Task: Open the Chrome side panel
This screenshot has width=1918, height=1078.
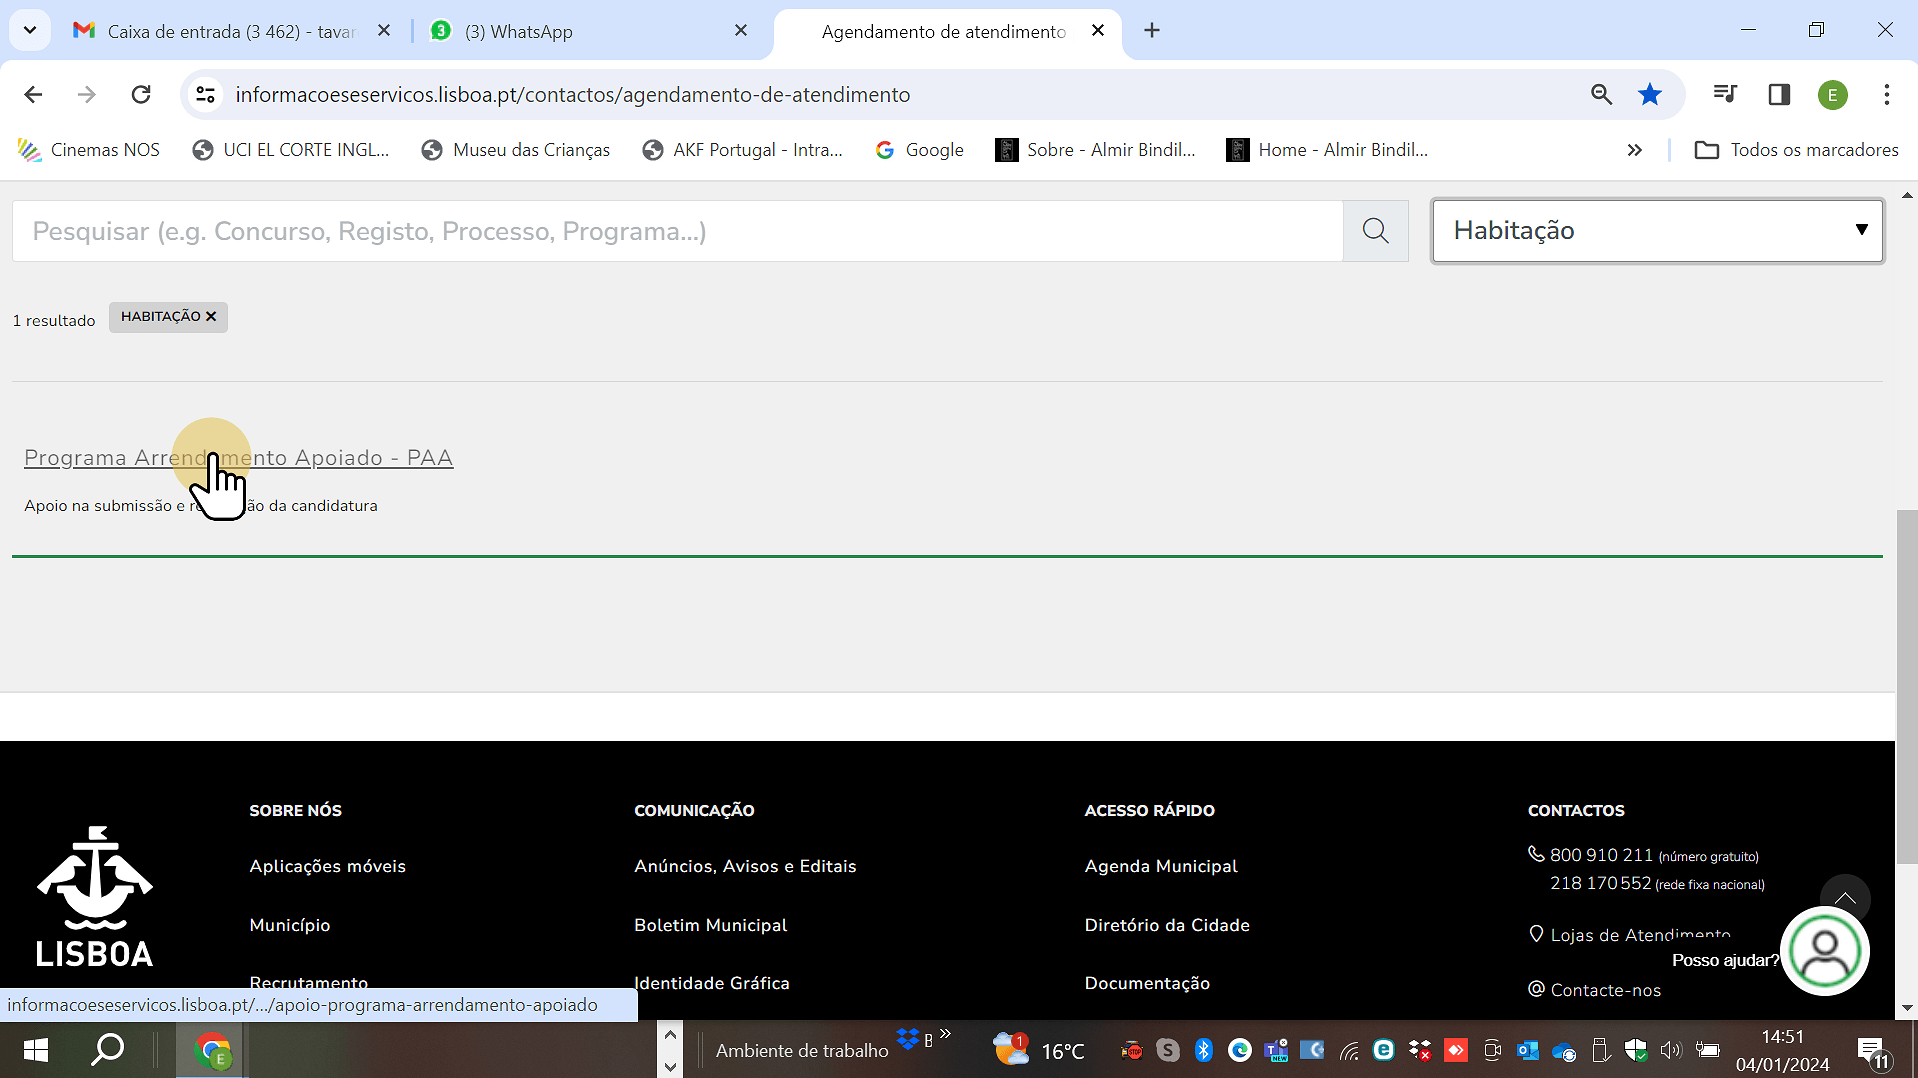Action: pyautogui.click(x=1779, y=94)
